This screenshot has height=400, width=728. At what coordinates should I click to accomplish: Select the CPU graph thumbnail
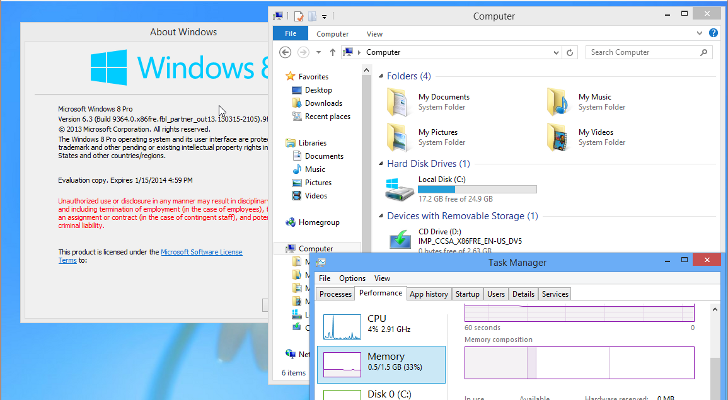point(342,327)
